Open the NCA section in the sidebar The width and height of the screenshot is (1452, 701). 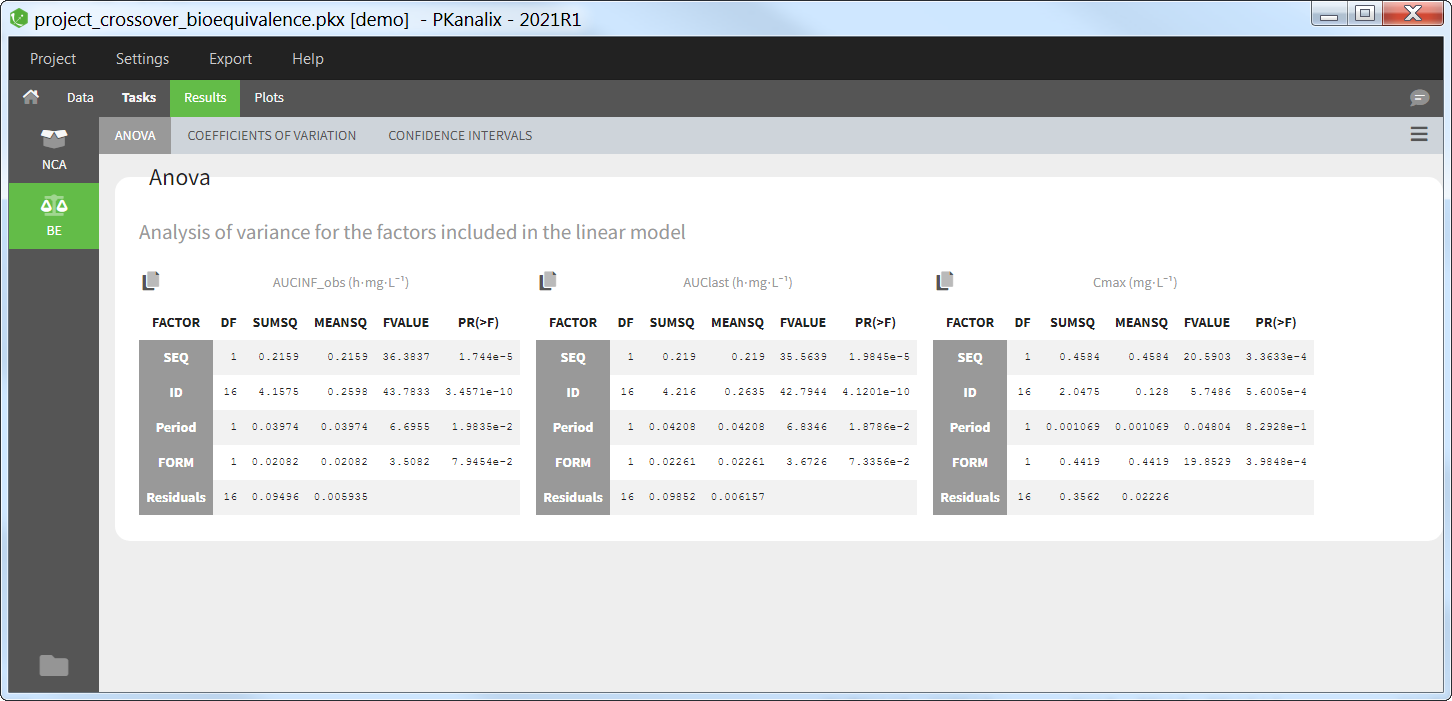54,148
